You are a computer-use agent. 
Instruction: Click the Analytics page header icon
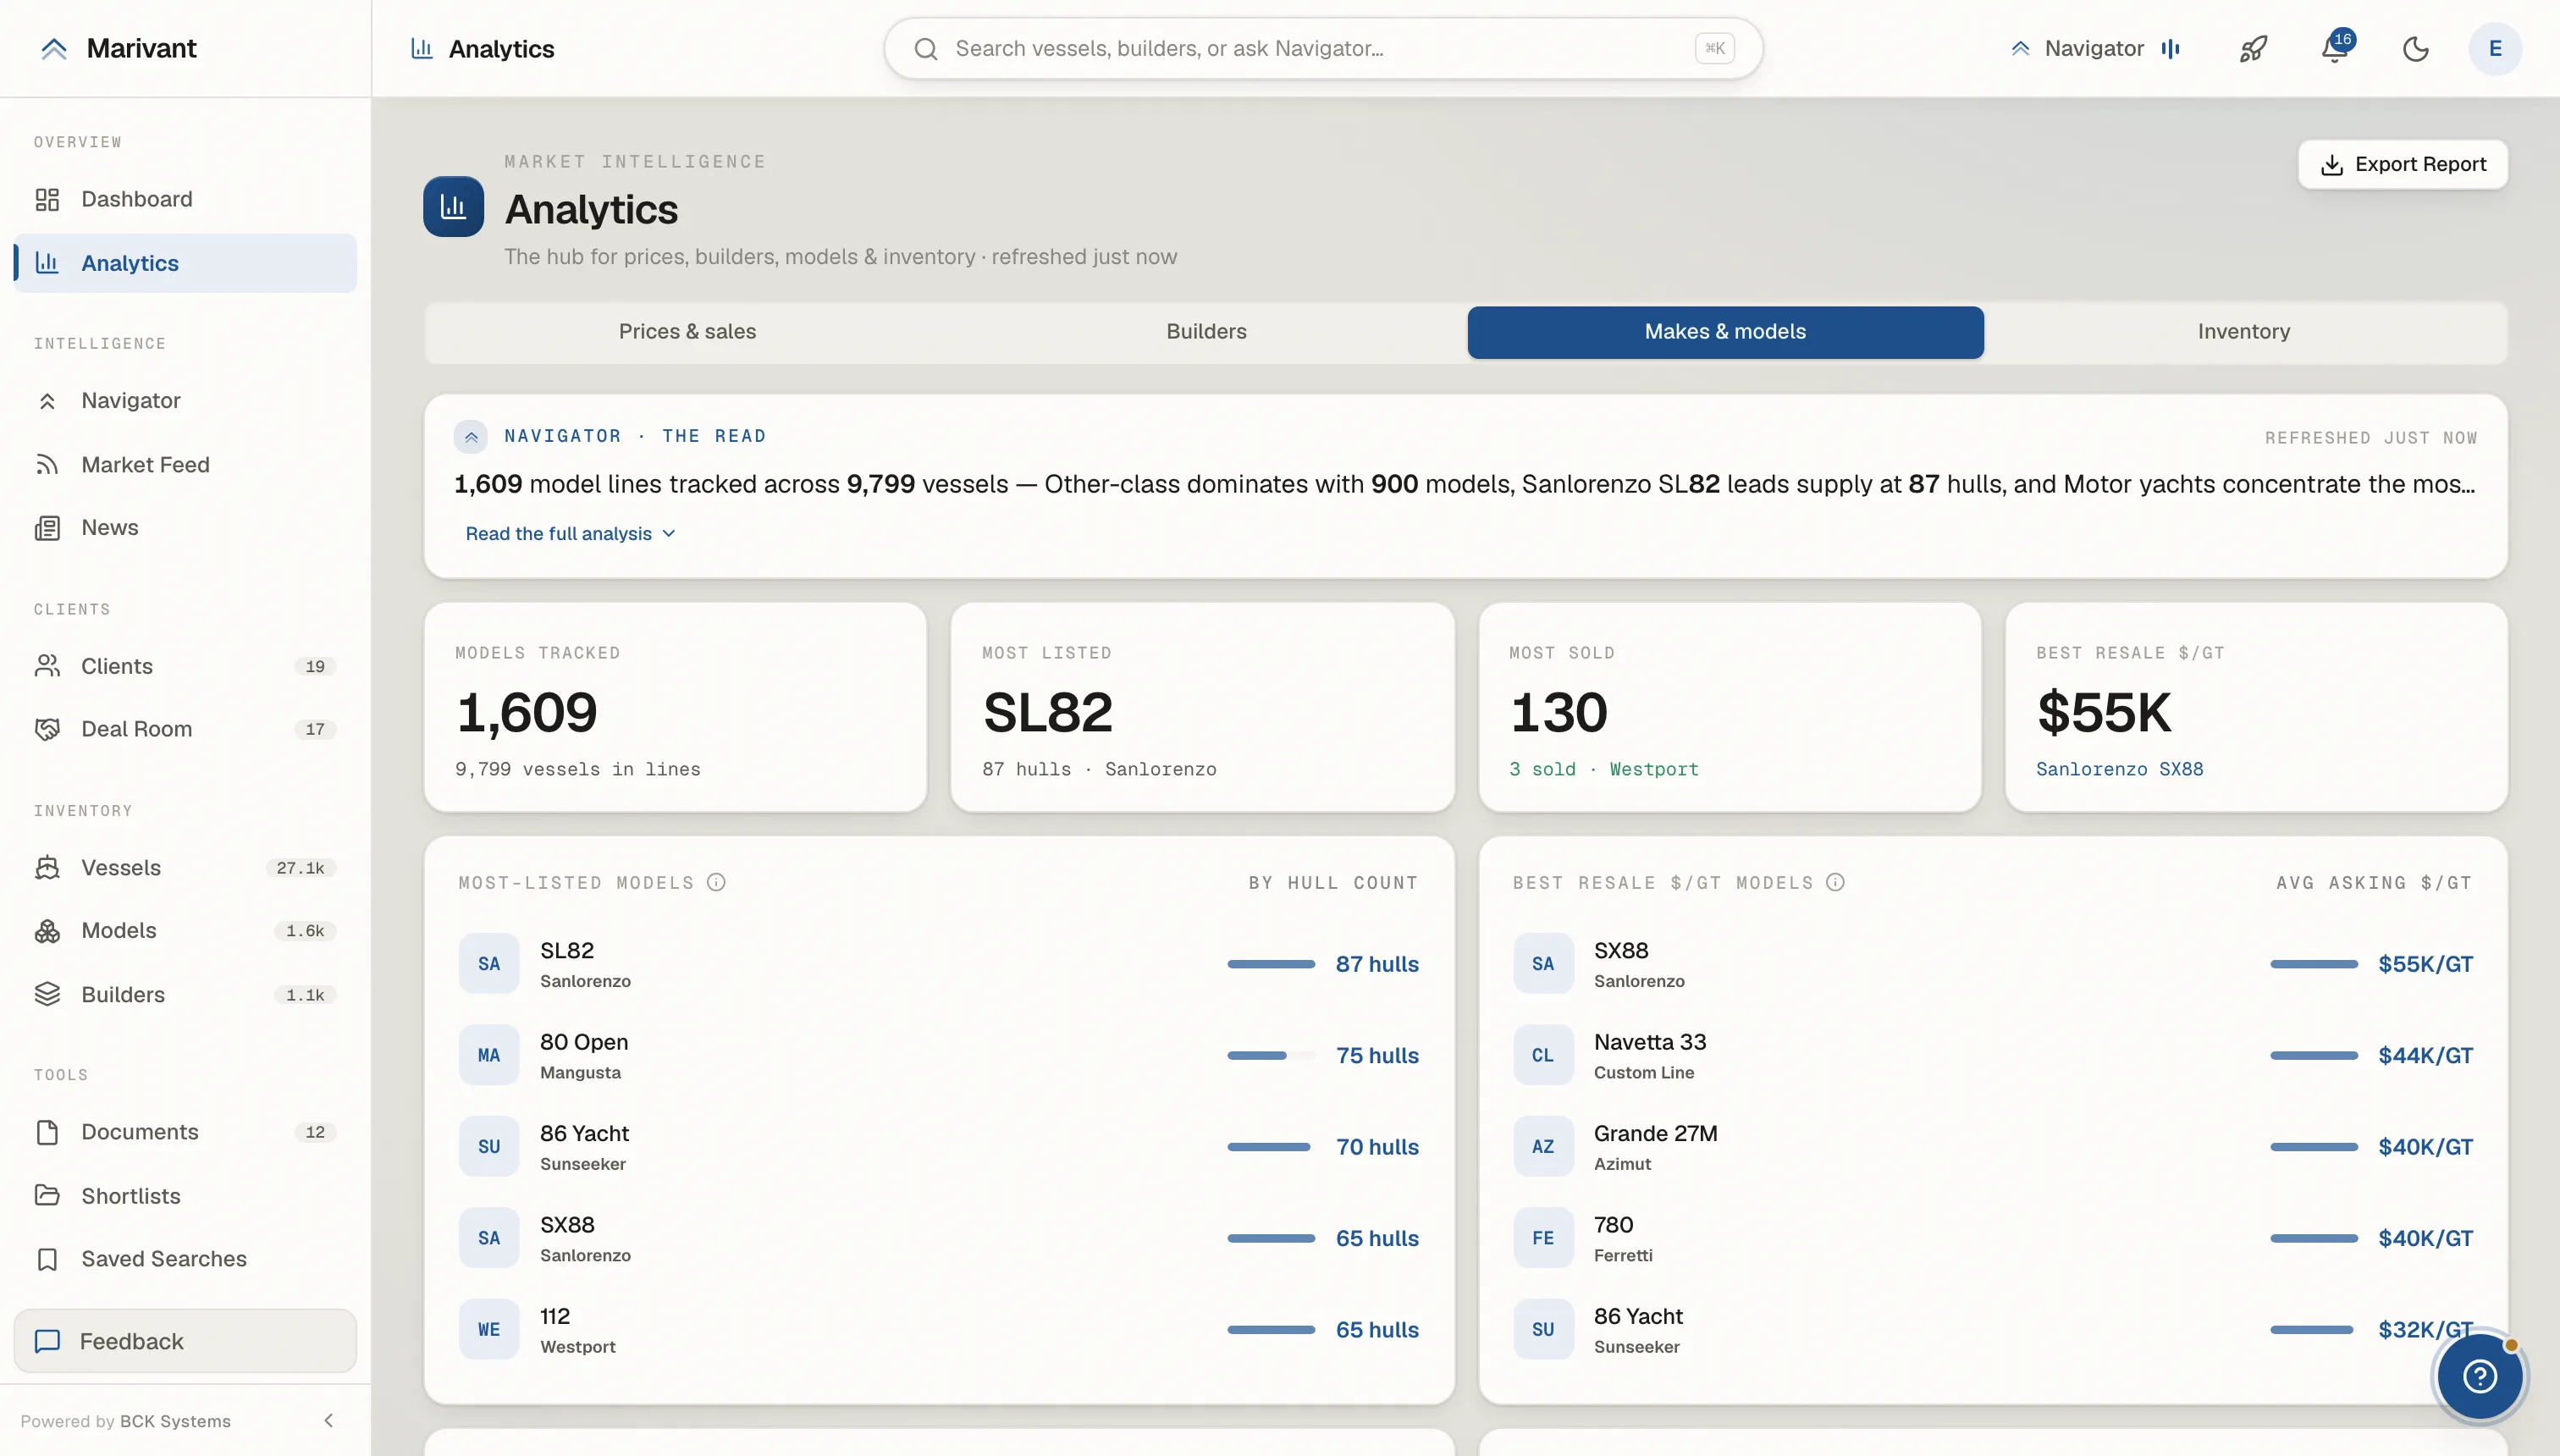(x=453, y=206)
